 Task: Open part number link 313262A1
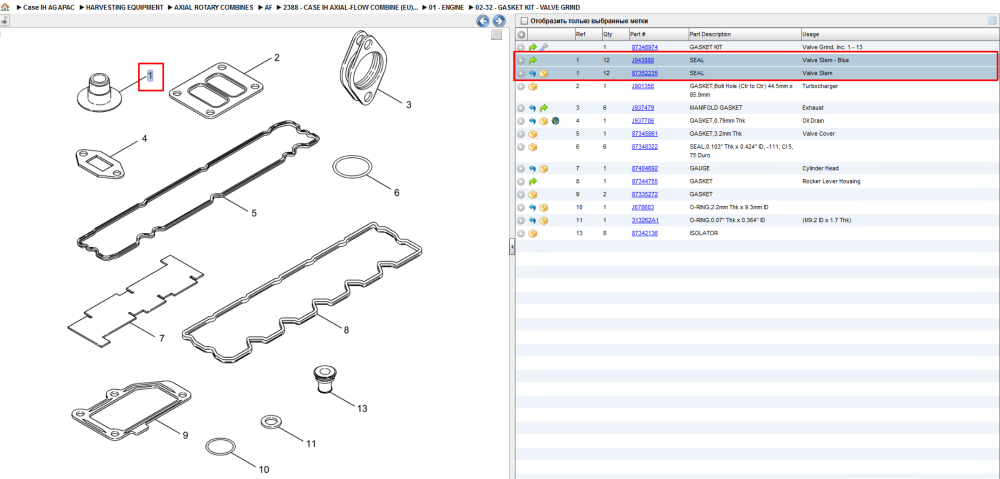pyautogui.click(x=645, y=220)
